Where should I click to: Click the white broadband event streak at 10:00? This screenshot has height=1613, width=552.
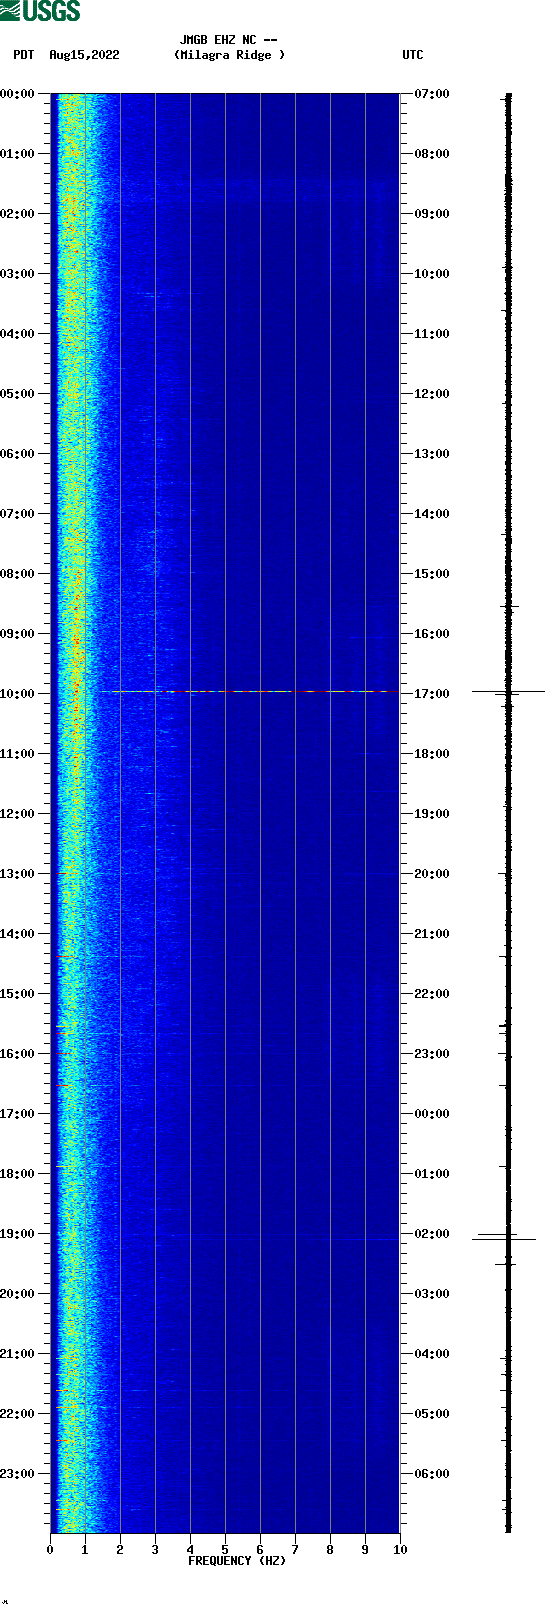click(244, 691)
